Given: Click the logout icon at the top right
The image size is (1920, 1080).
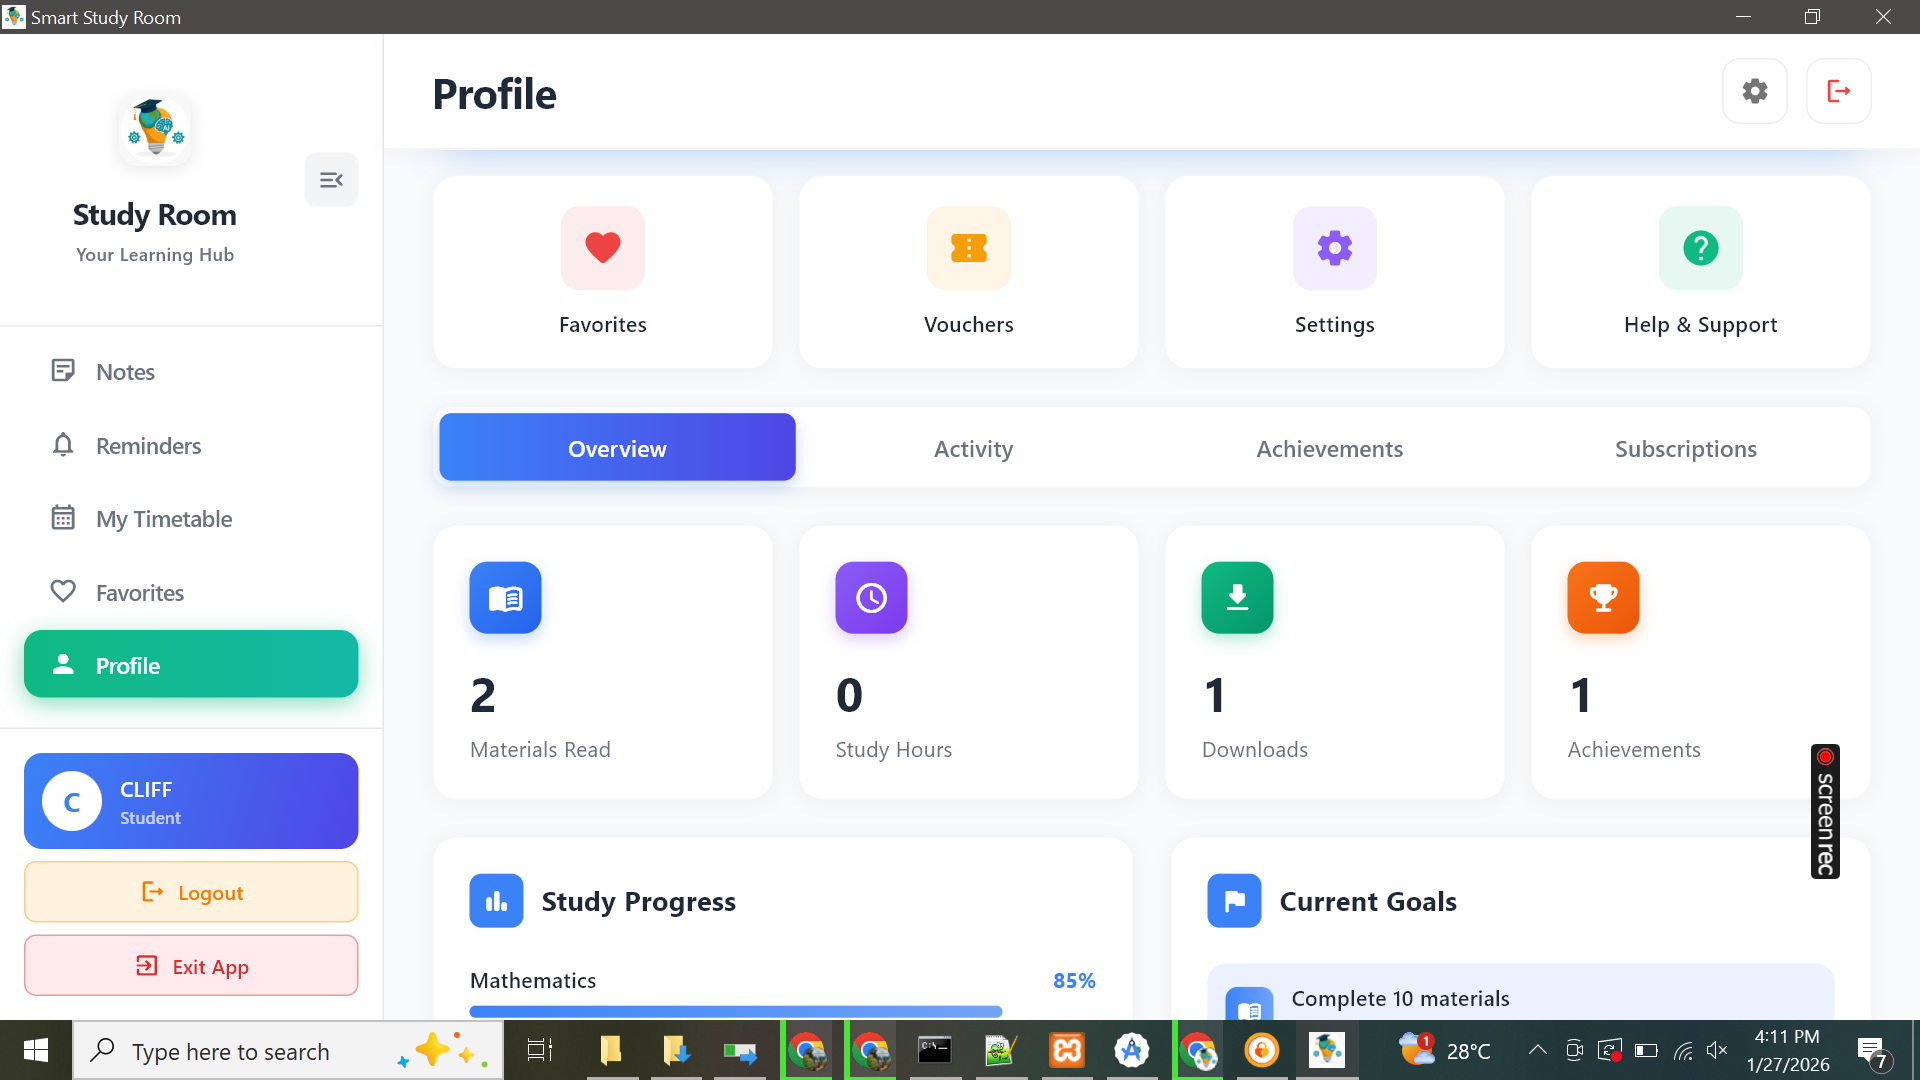Looking at the screenshot, I should point(1838,90).
